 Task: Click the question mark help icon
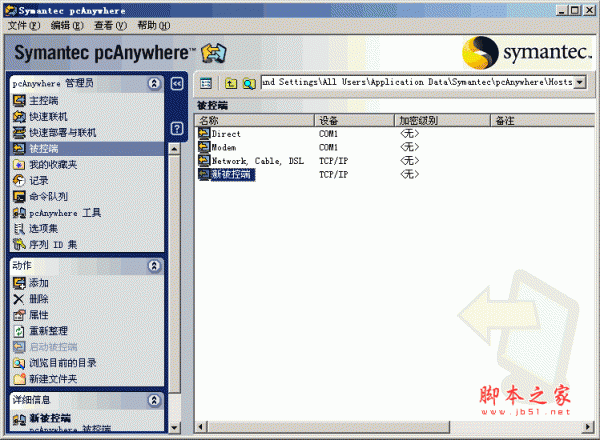177,129
